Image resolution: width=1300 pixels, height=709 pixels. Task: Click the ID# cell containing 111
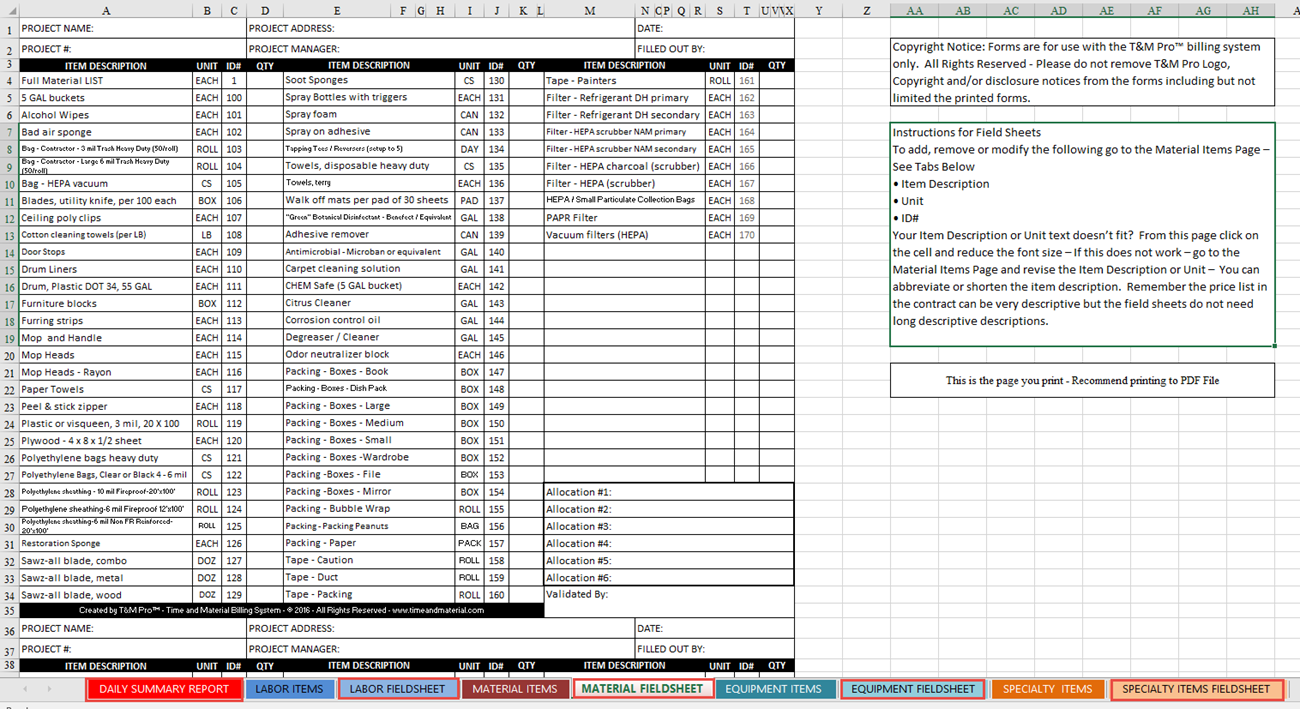(234, 286)
